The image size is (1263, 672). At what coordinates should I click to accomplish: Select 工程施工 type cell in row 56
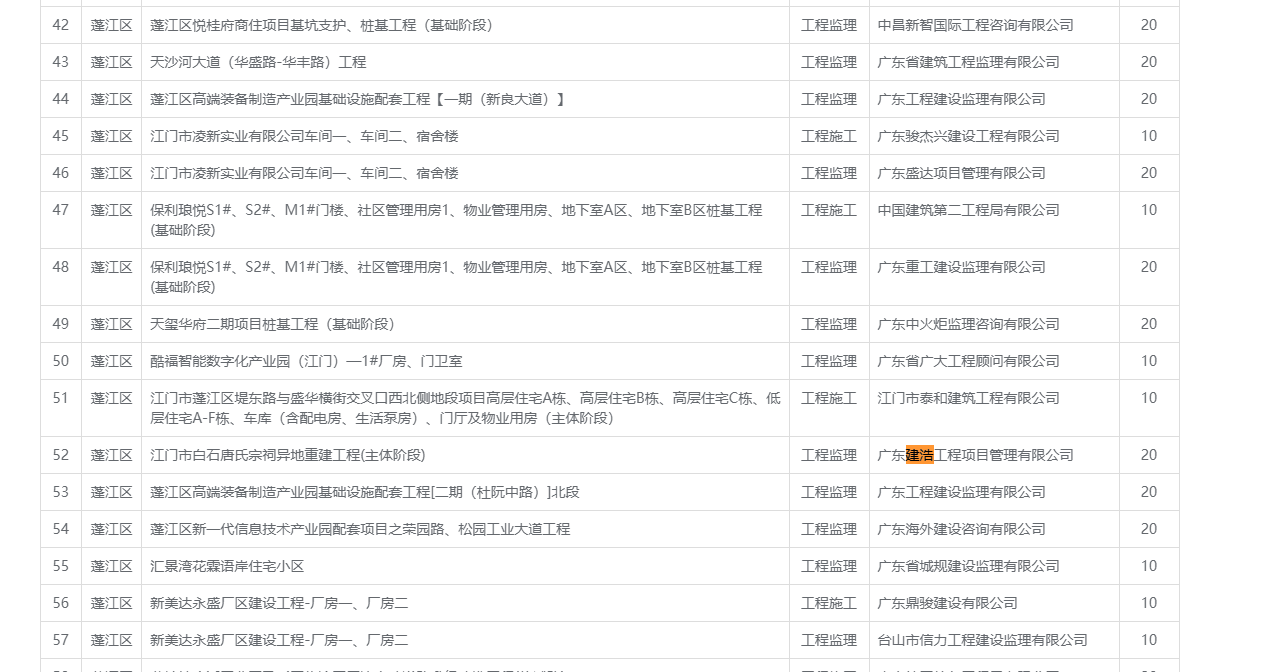pos(829,603)
